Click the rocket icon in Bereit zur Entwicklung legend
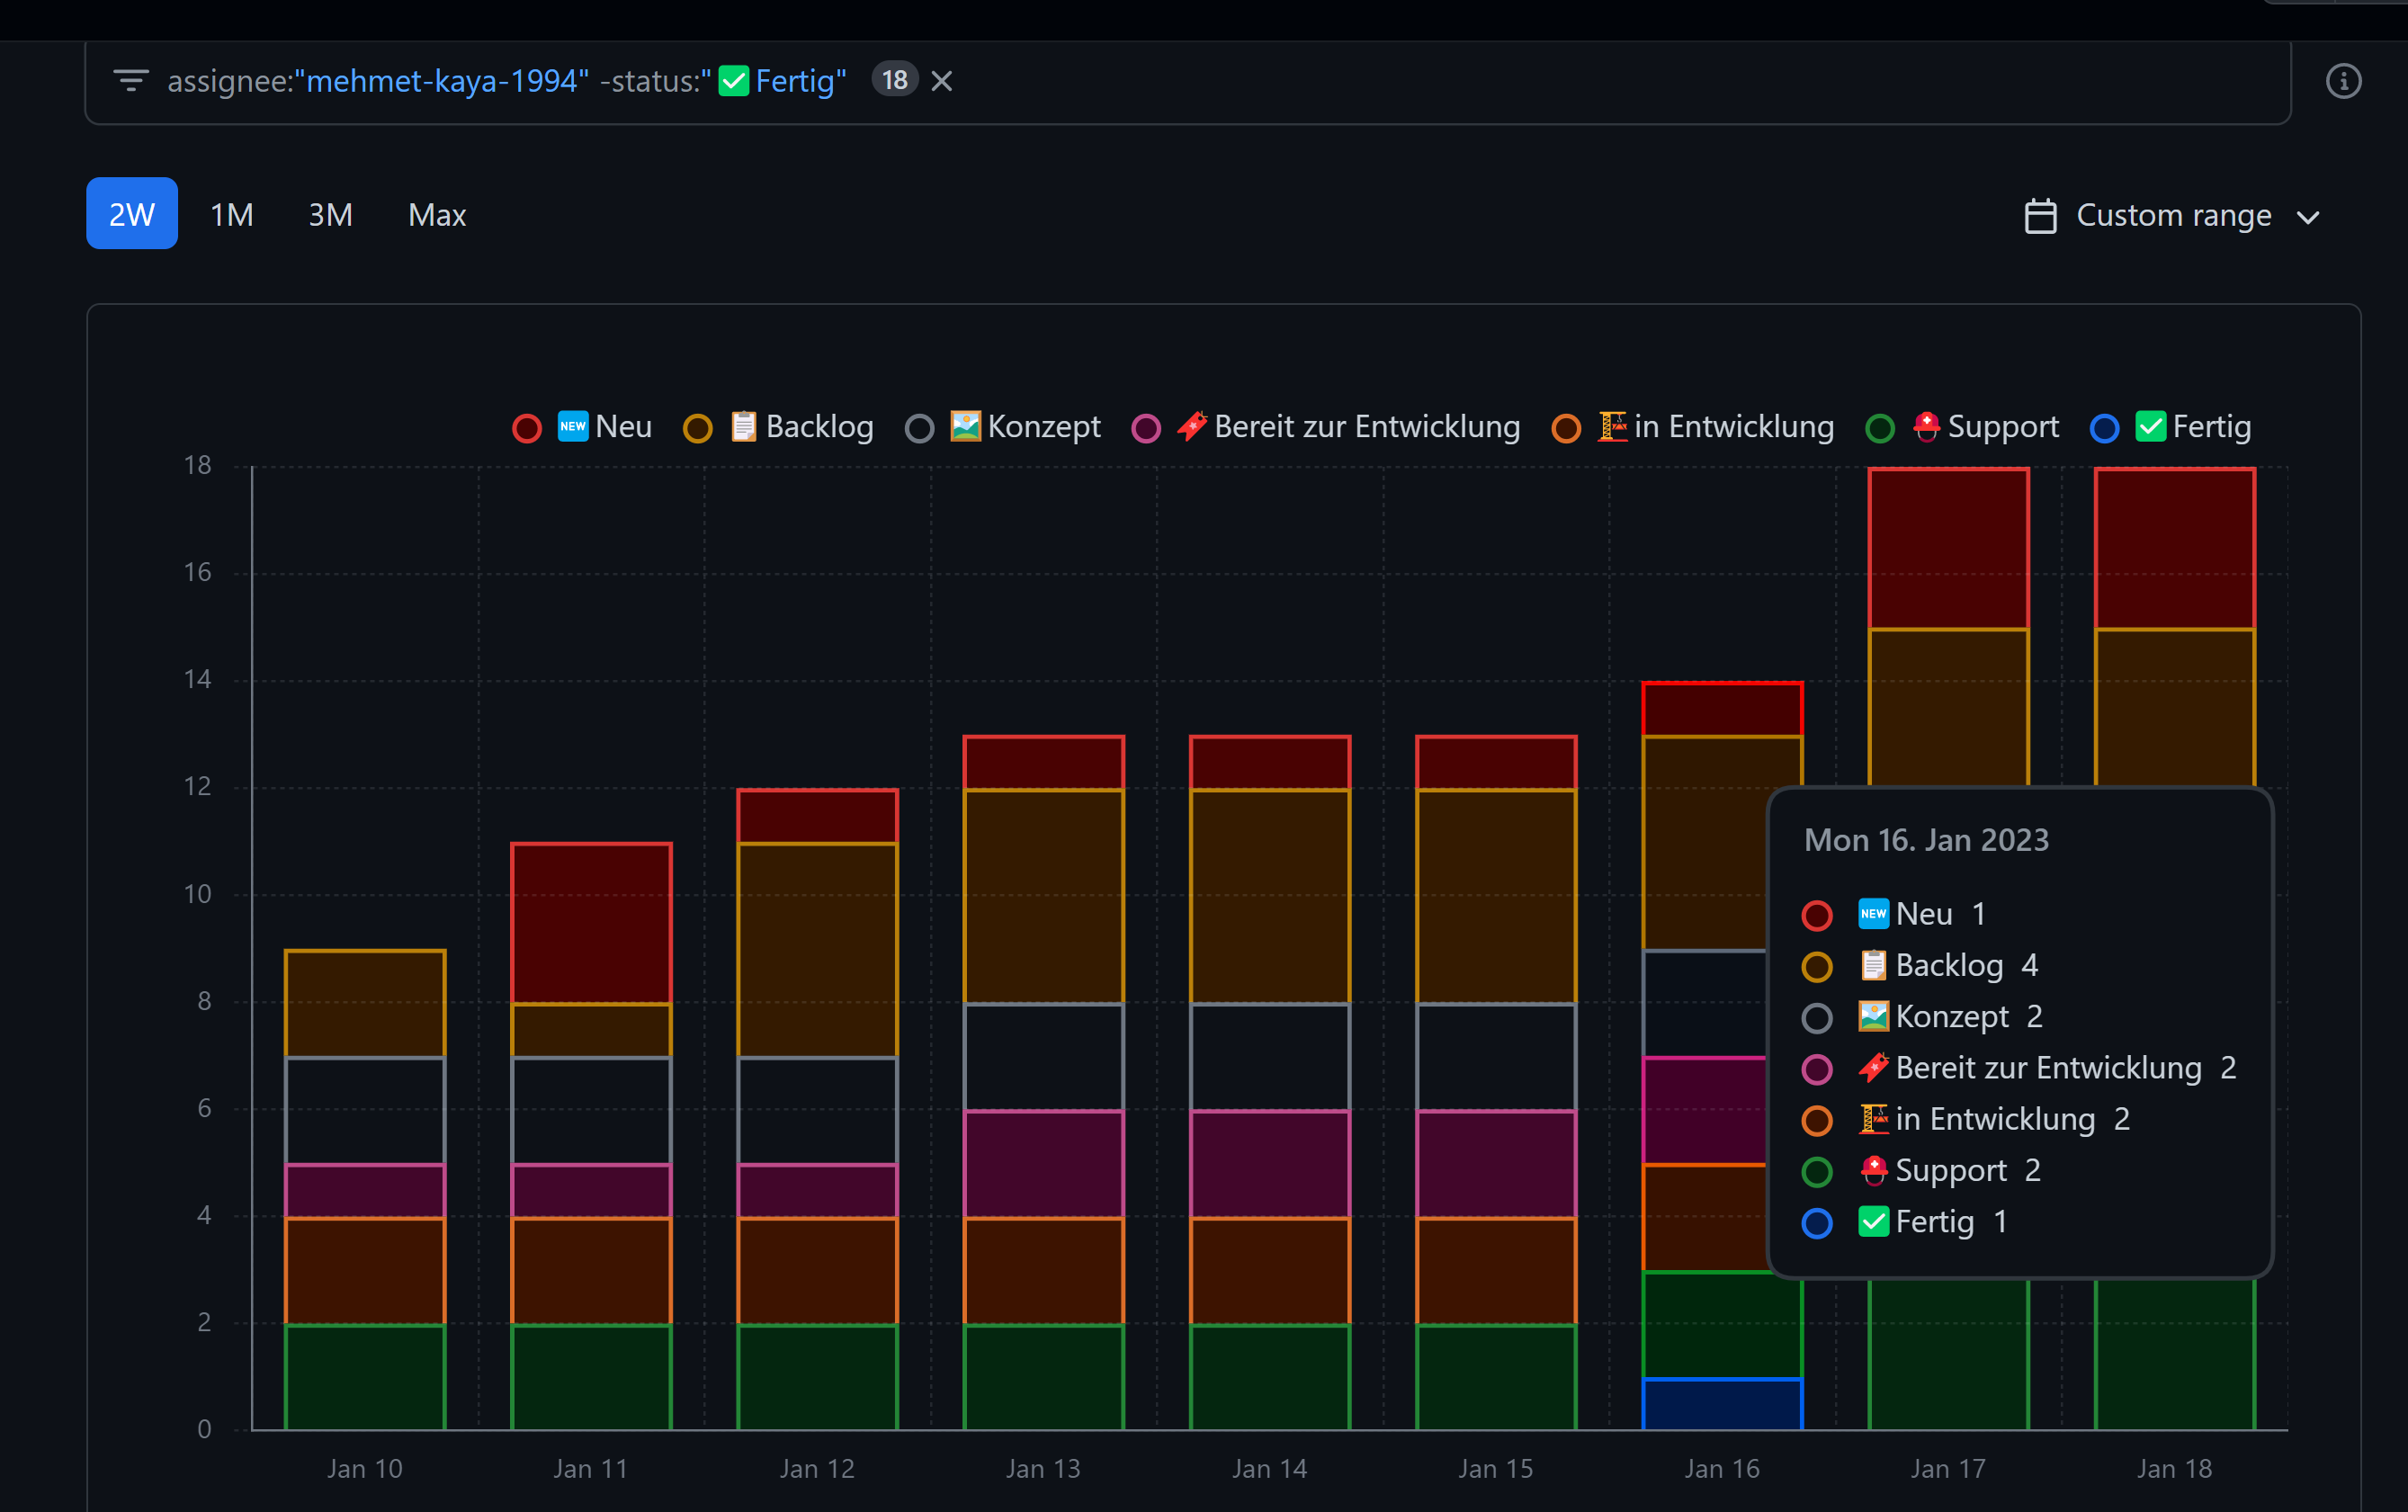 tap(1191, 426)
